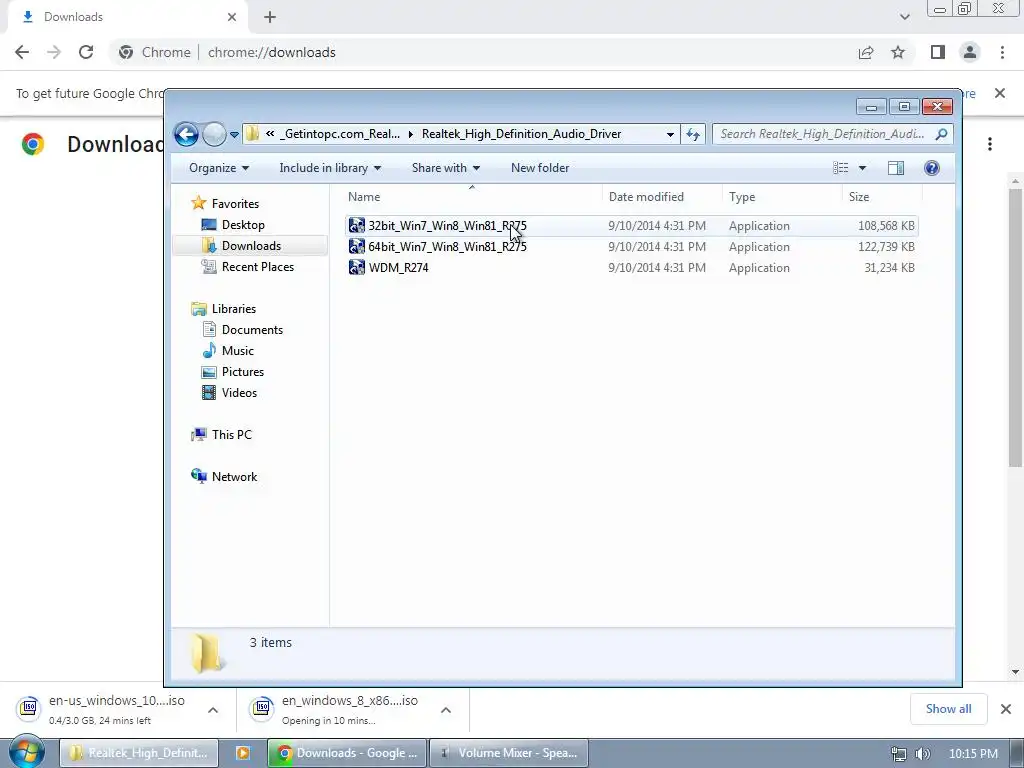Click the Search Realtek_High_Definition_Audio field
This screenshot has width=1024, height=768.
pyautogui.click(x=822, y=134)
